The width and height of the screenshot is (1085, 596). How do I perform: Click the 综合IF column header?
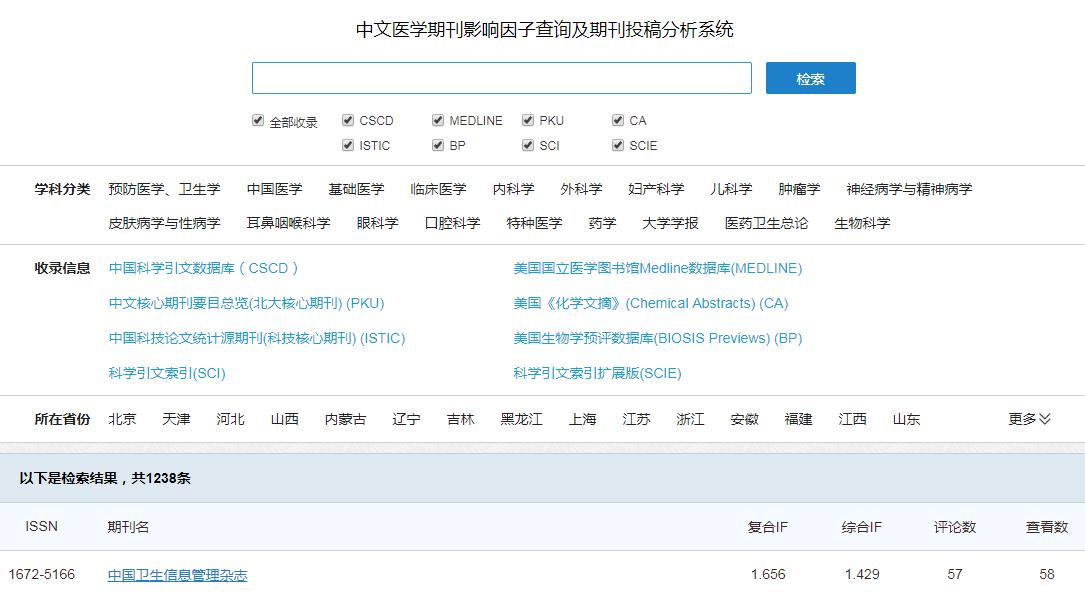[861, 527]
